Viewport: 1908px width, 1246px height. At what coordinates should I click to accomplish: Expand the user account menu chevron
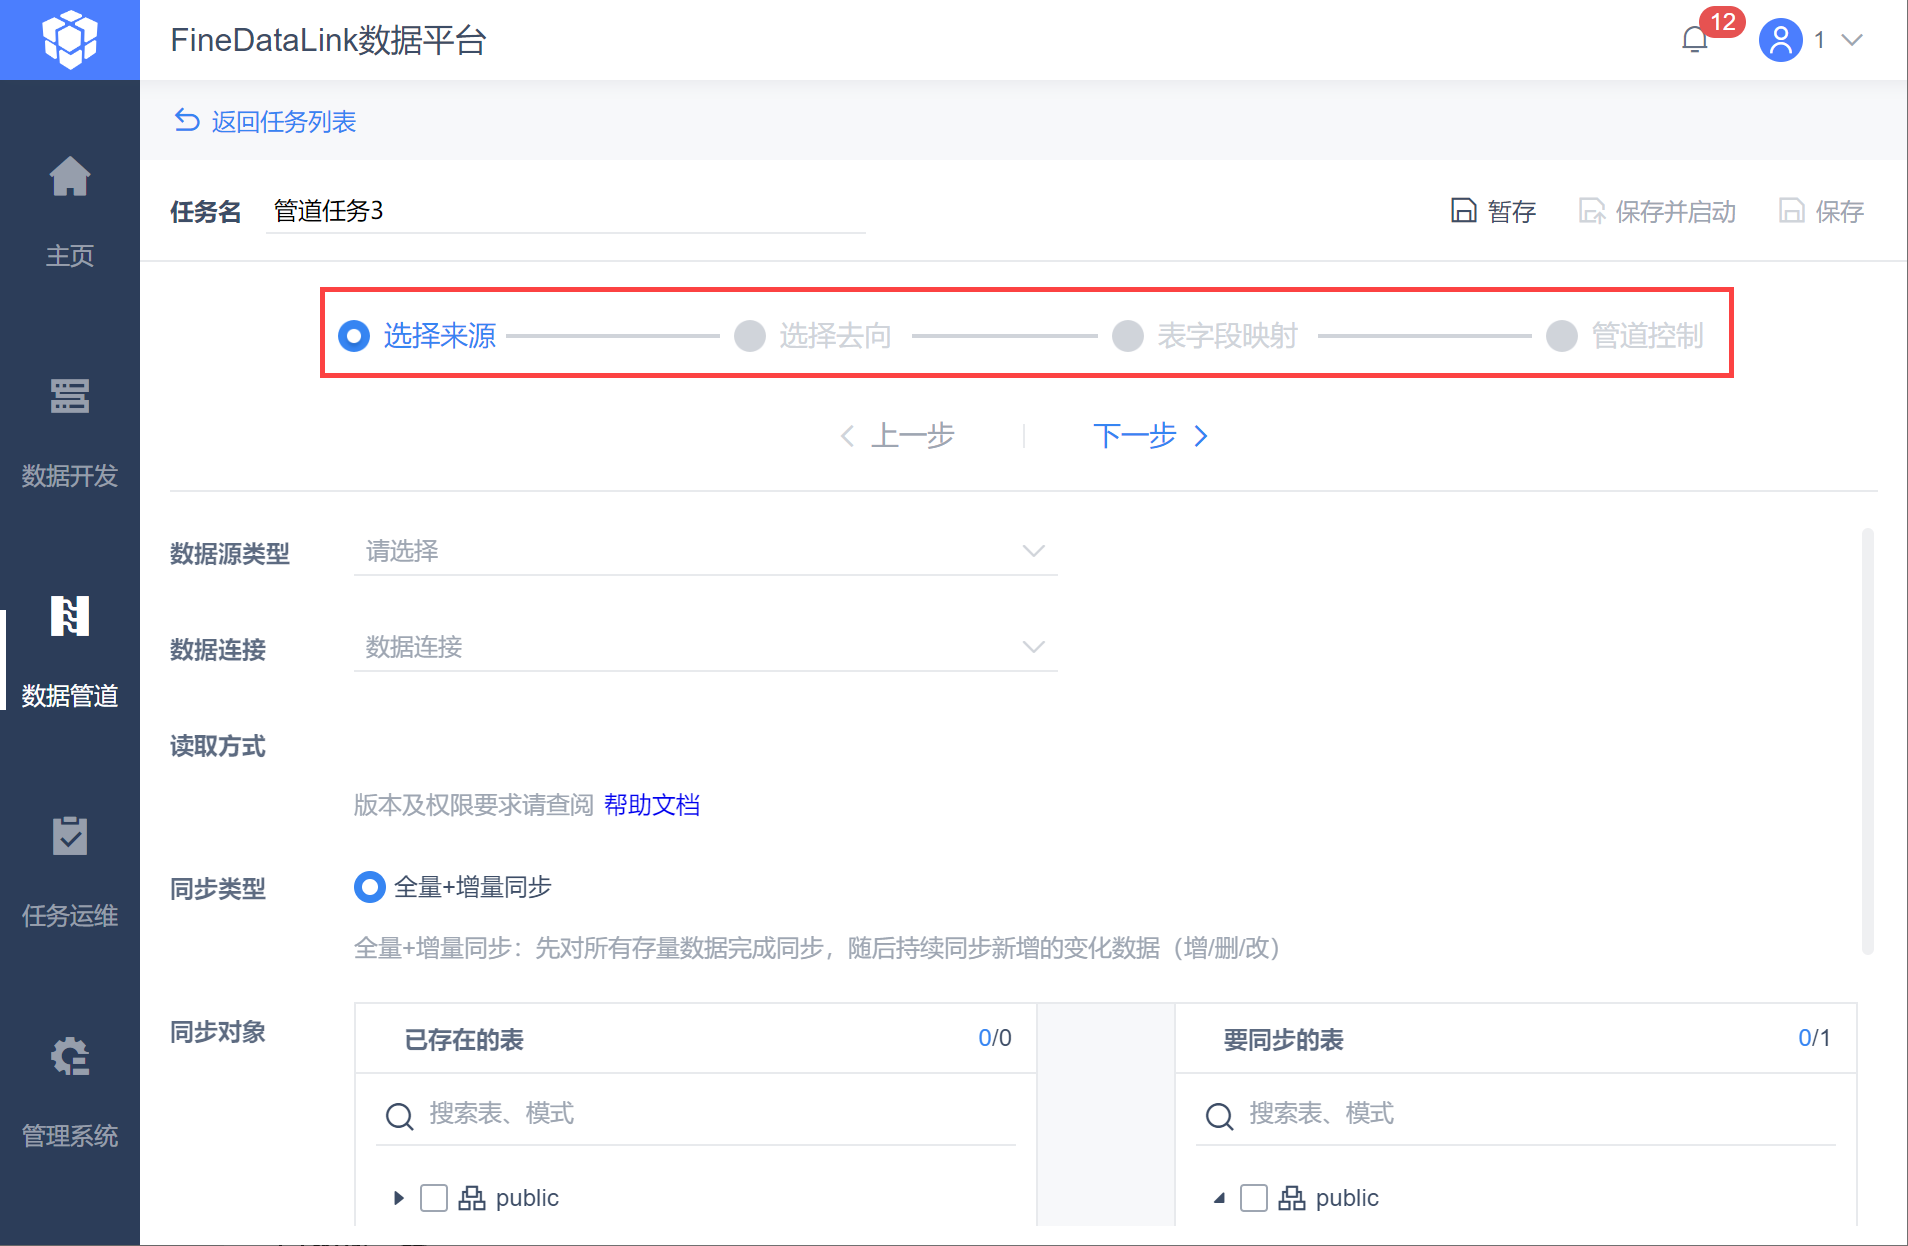click(1852, 40)
